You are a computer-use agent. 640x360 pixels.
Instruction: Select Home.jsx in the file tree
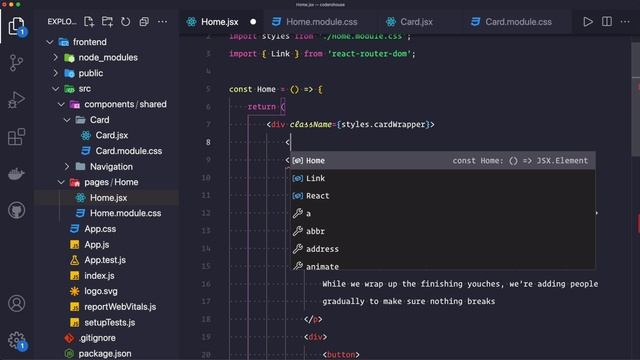pos(109,198)
